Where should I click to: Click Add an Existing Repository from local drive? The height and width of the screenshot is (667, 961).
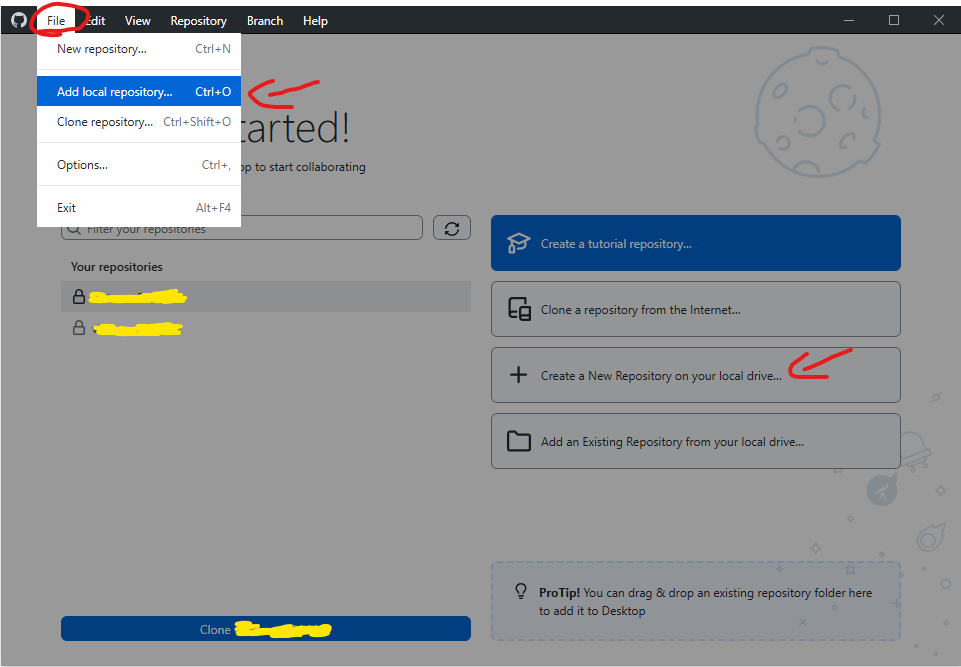[696, 441]
